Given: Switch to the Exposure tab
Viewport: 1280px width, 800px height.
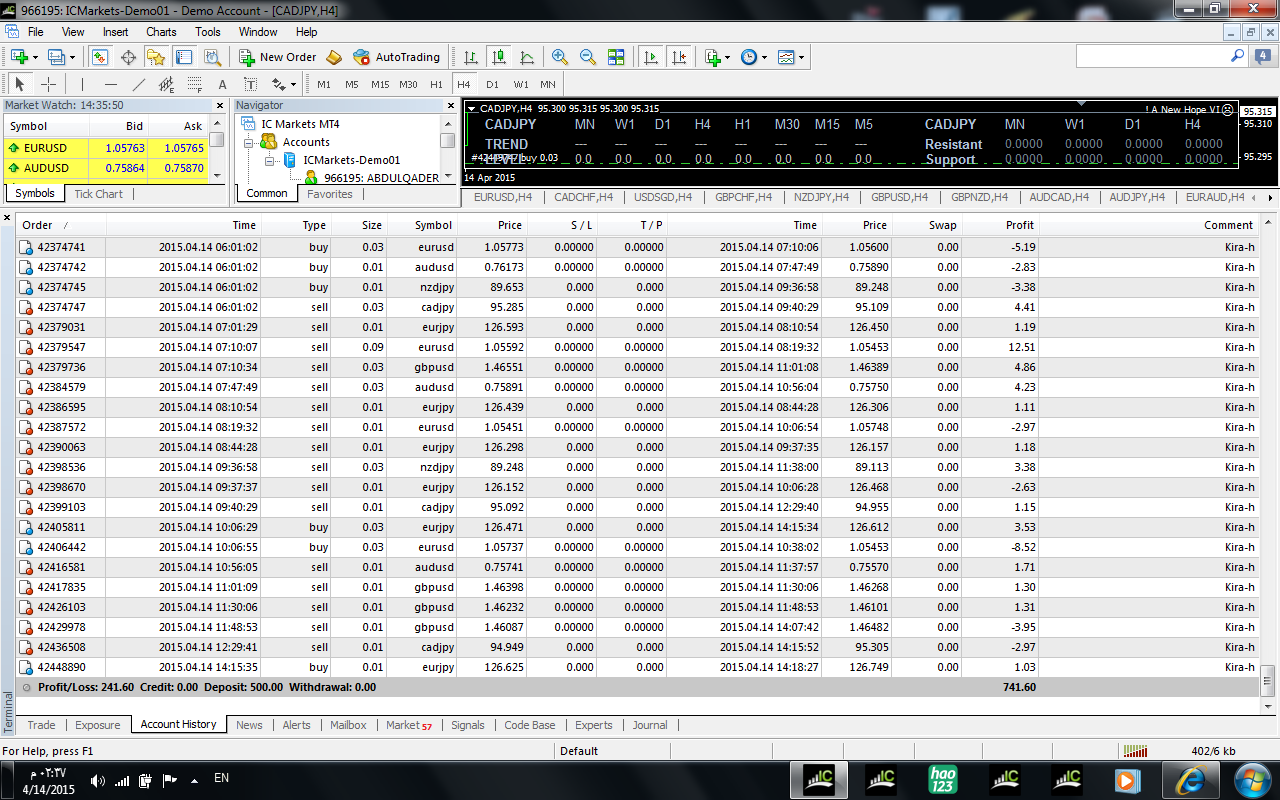Looking at the screenshot, I should [x=97, y=725].
